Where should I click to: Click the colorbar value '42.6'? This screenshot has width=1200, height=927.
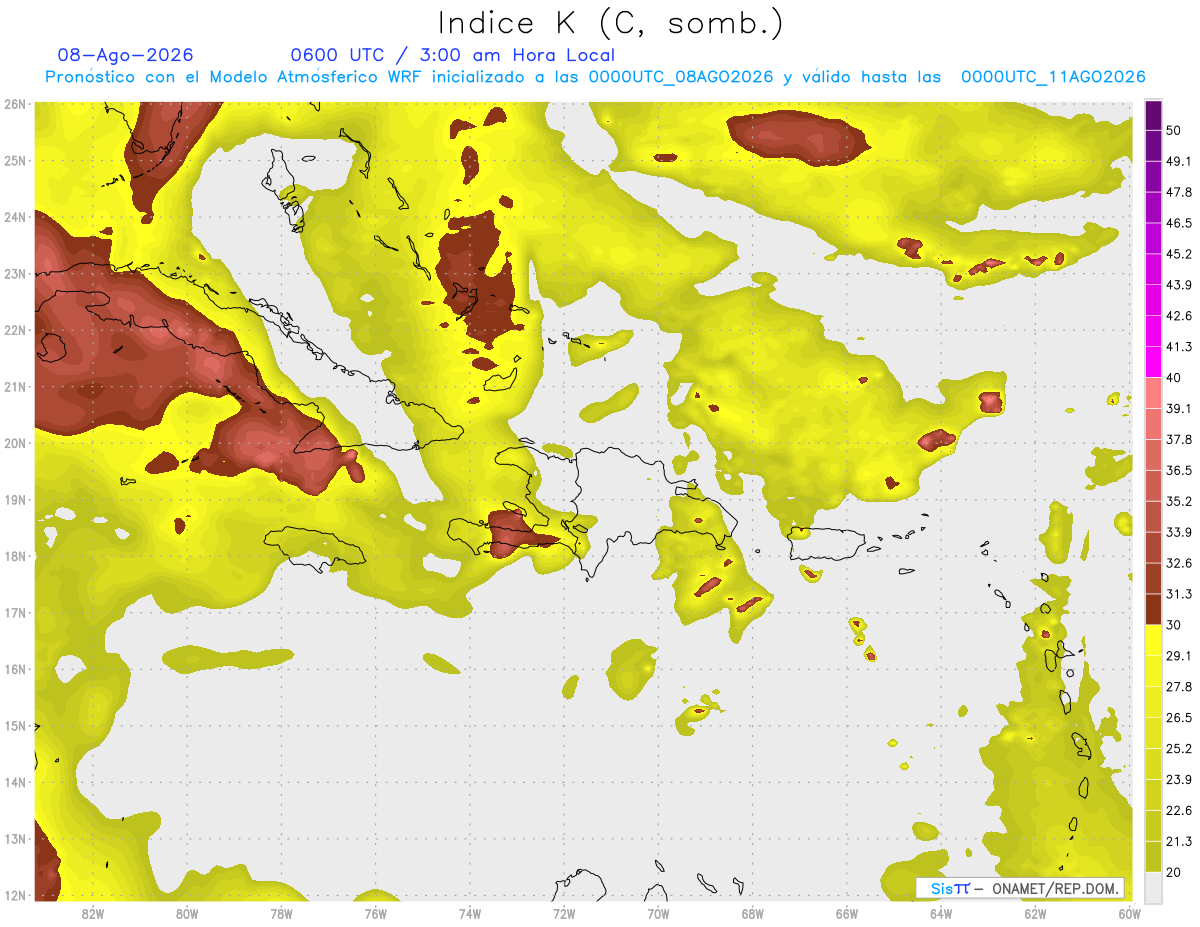1179,316
